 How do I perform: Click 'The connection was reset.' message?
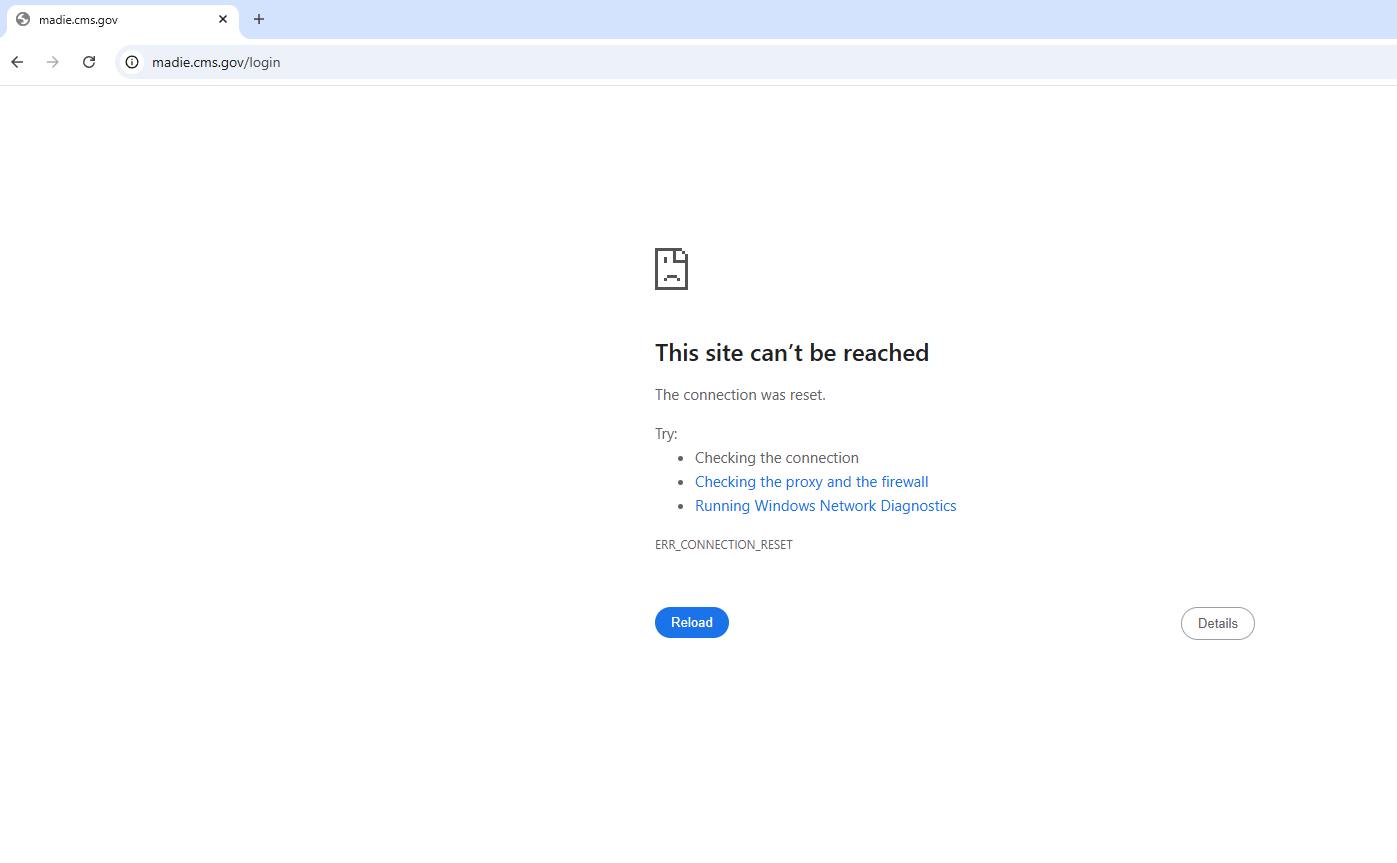tap(740, 395)
